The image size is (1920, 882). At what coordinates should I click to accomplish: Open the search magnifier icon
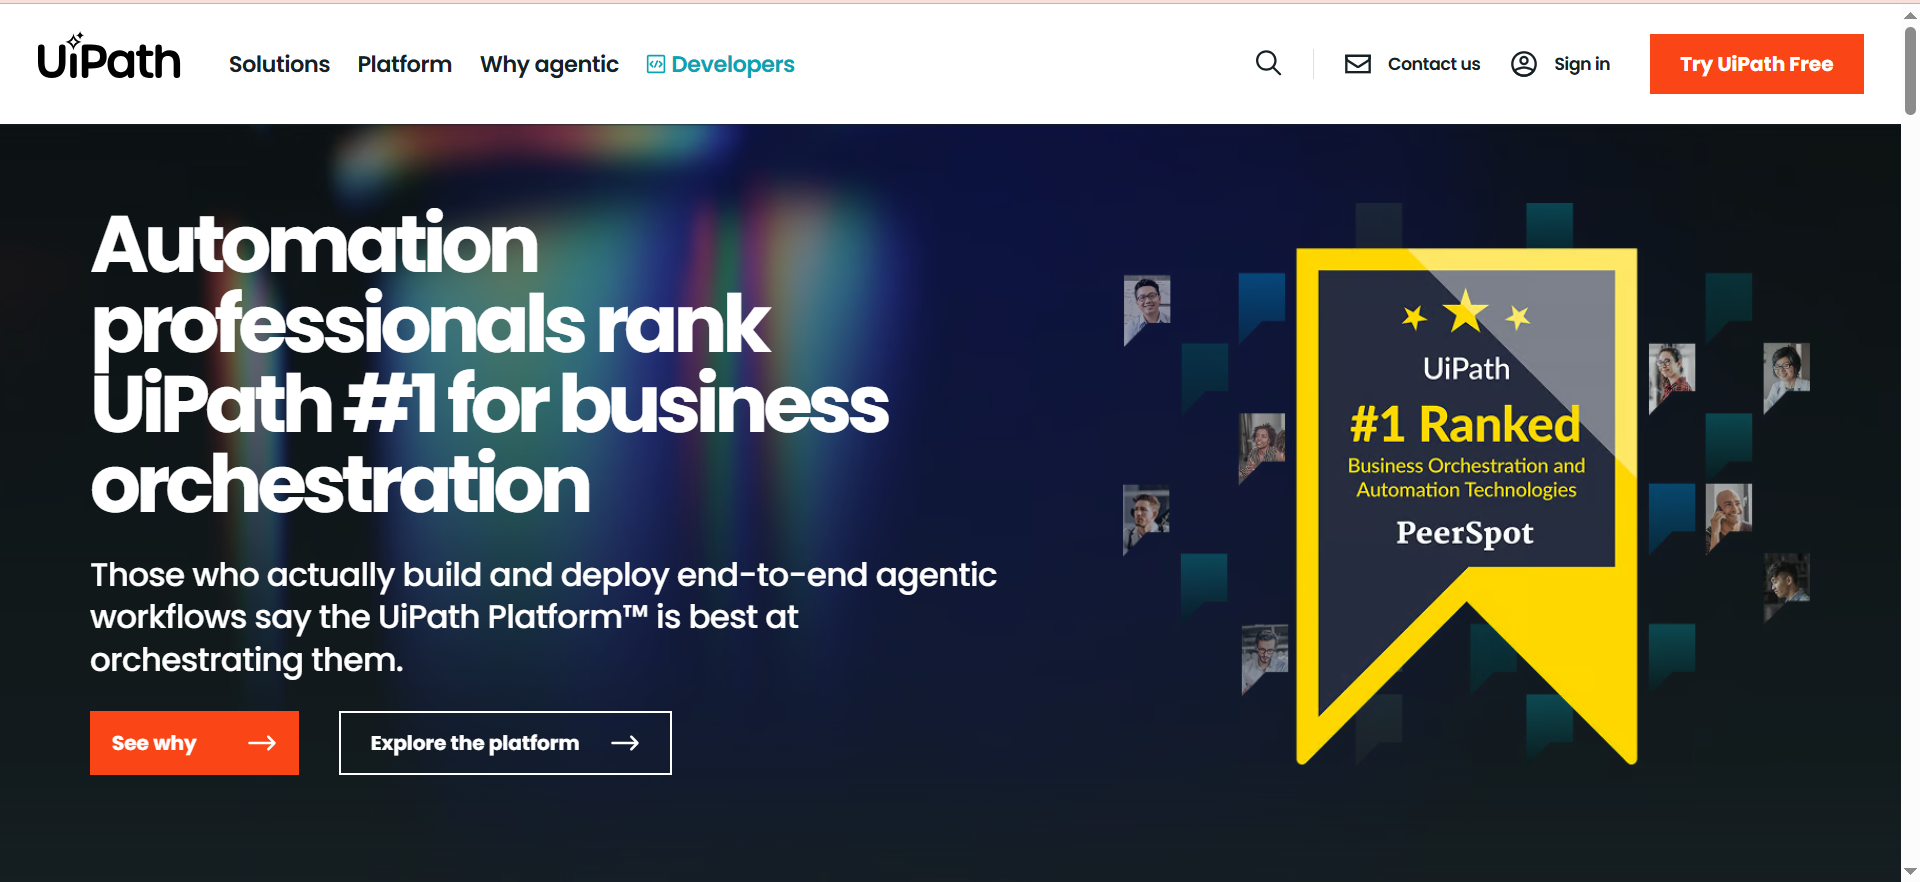[x=1268, y=63]
